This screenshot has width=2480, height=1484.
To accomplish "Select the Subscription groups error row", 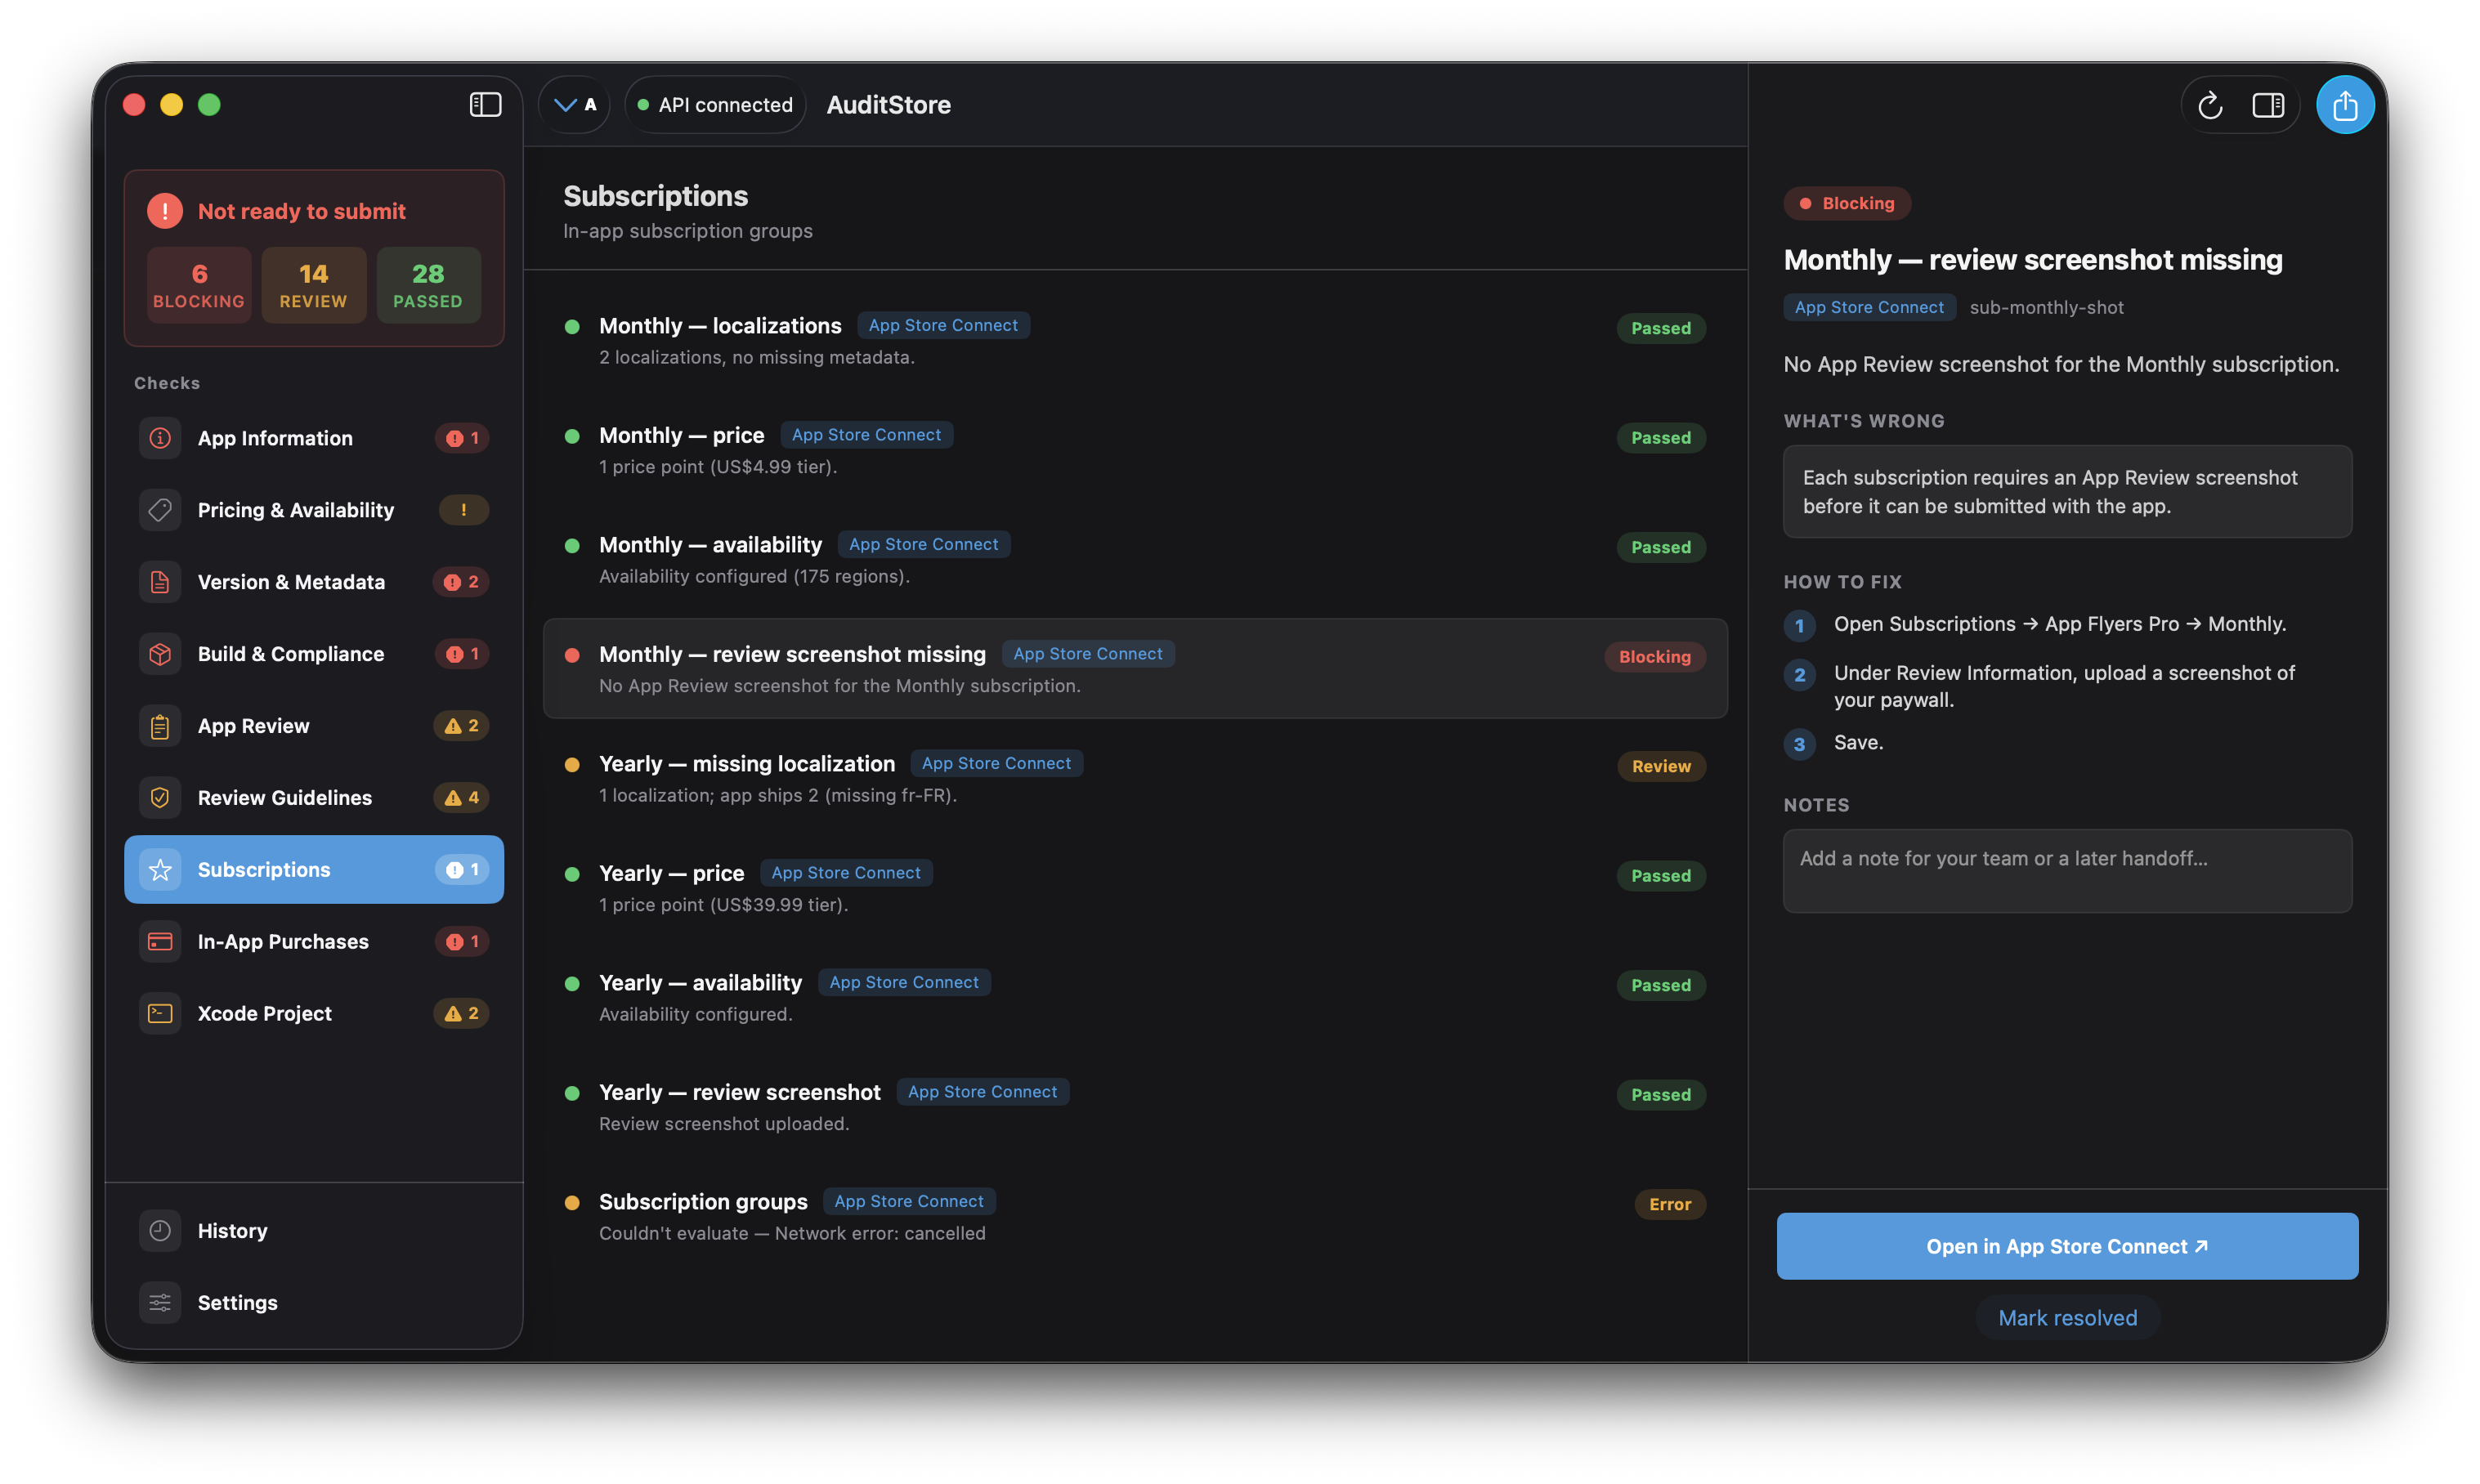I will (1135, 1216).
